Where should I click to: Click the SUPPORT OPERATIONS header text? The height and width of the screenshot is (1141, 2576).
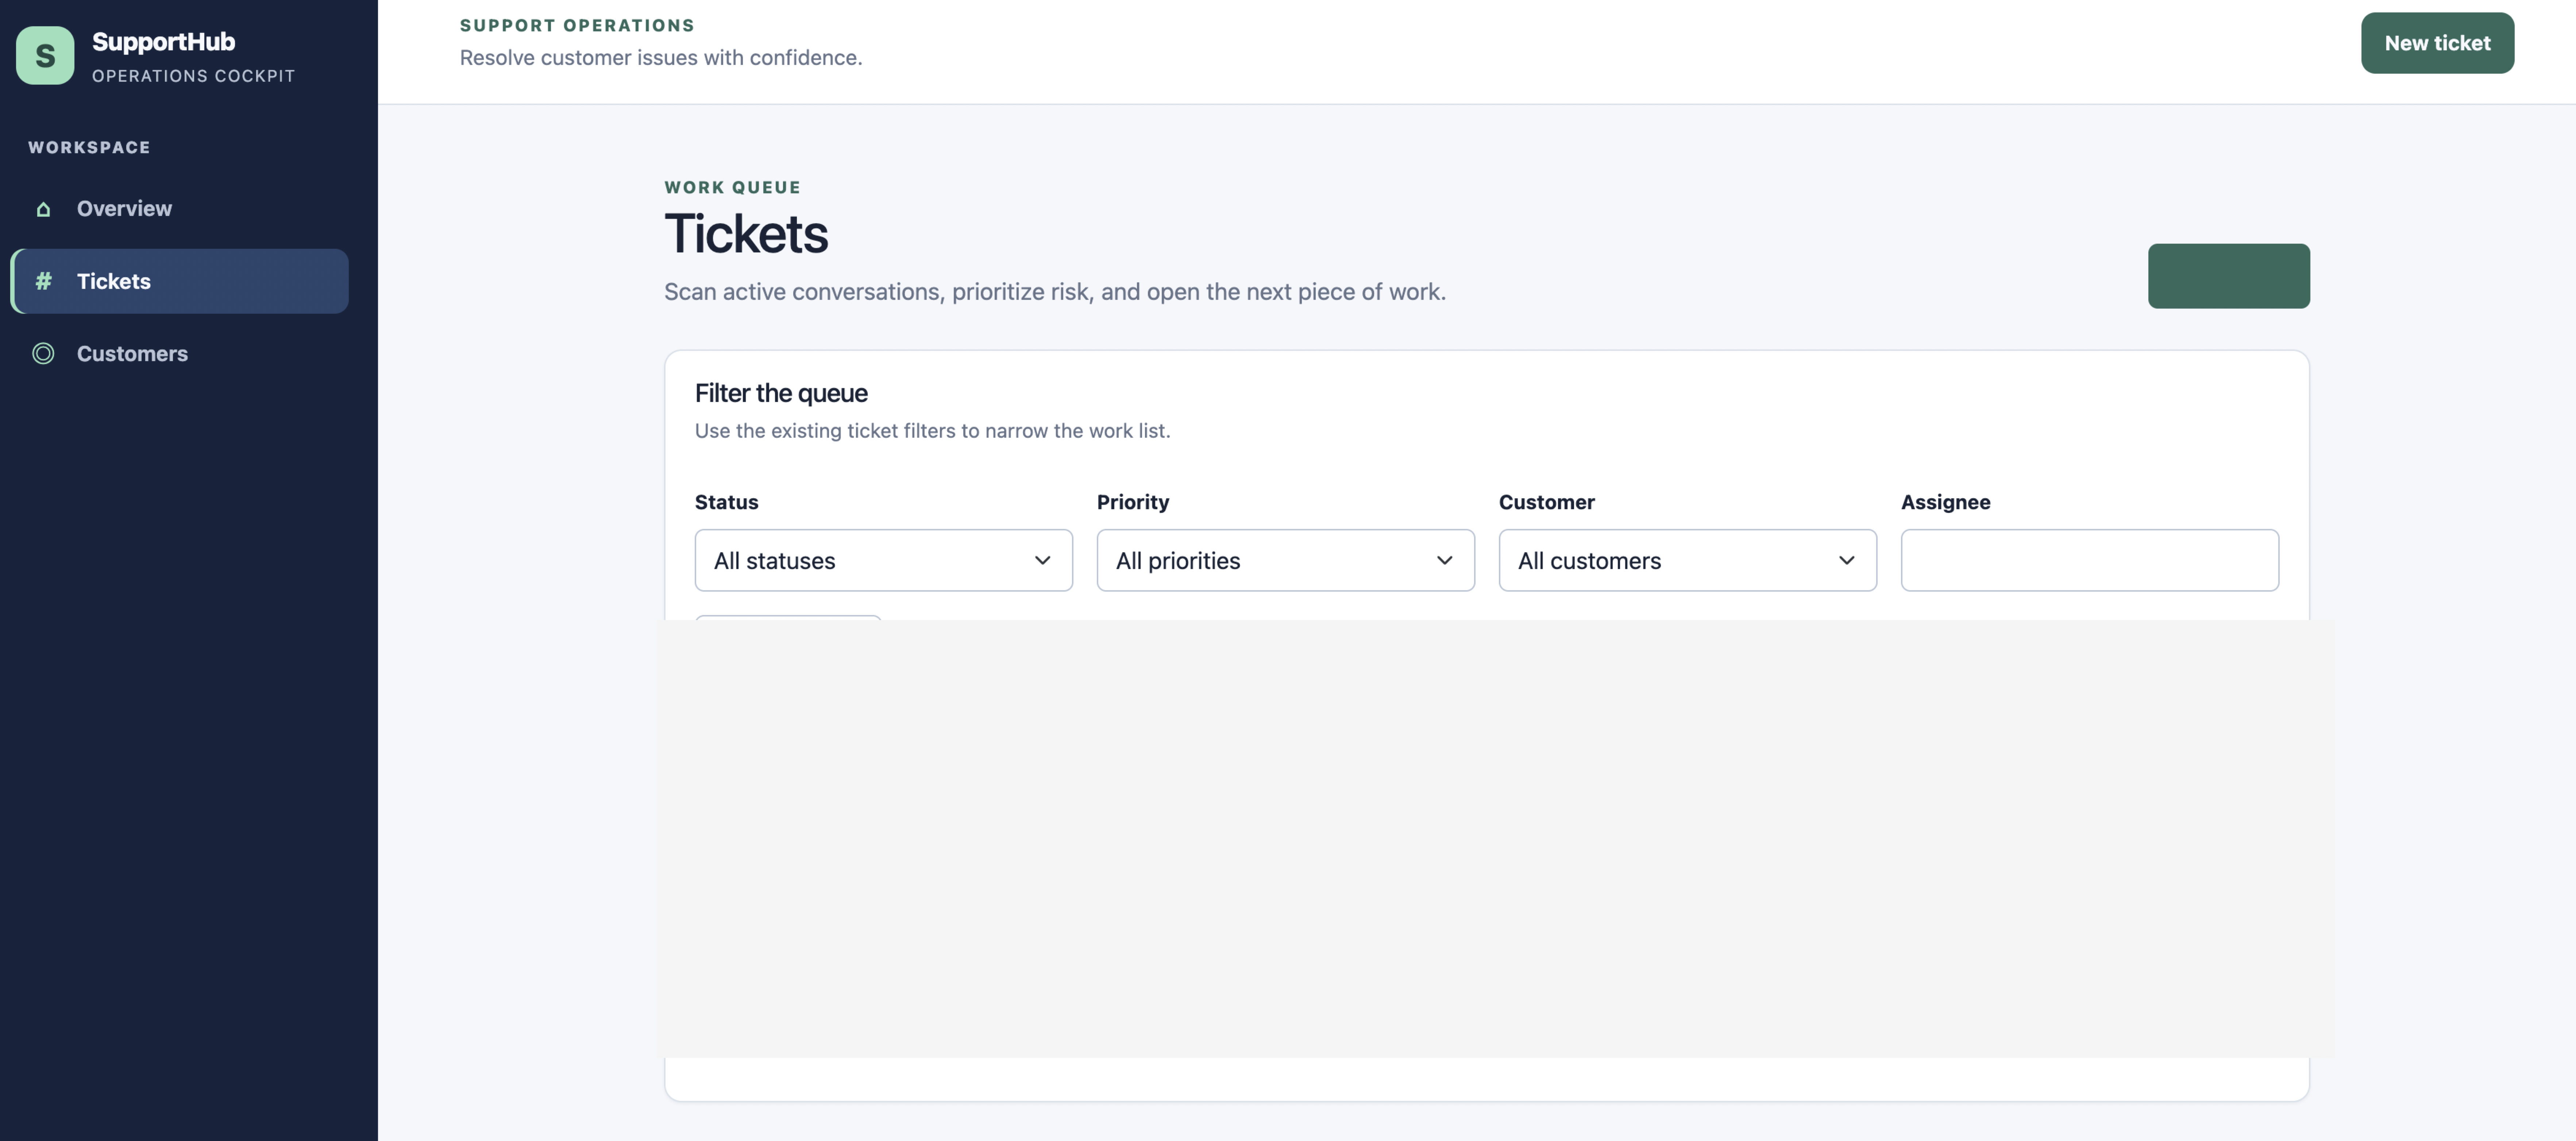coord(577,25)
